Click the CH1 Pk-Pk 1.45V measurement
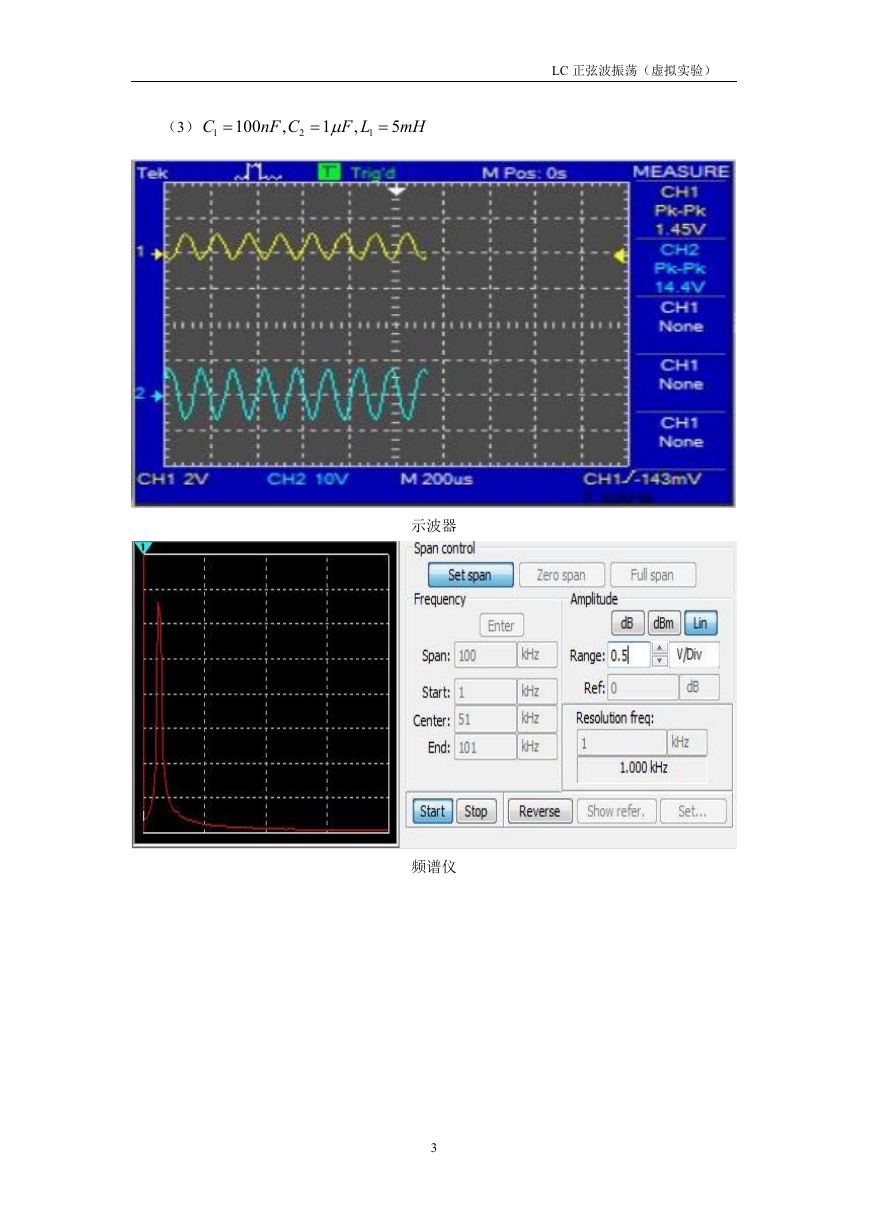This screenshot has height=1228, width=869. click(680, 210)
